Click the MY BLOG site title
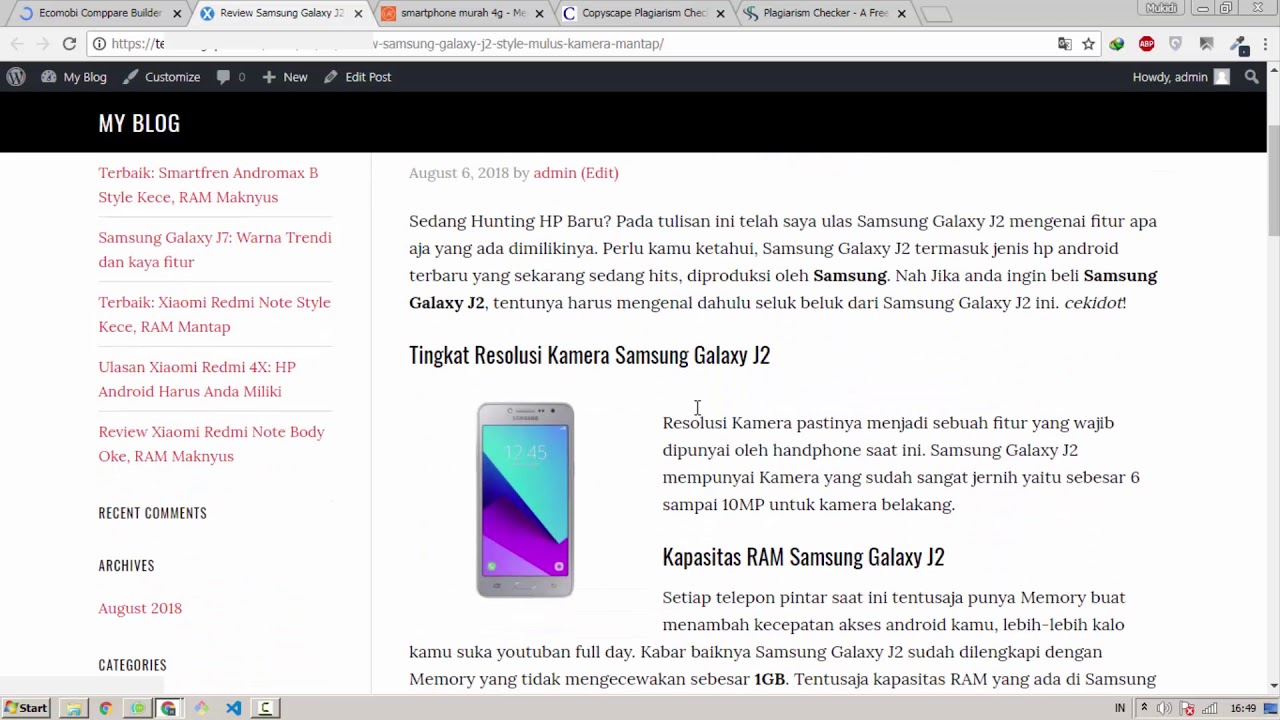 coord(139,123)
